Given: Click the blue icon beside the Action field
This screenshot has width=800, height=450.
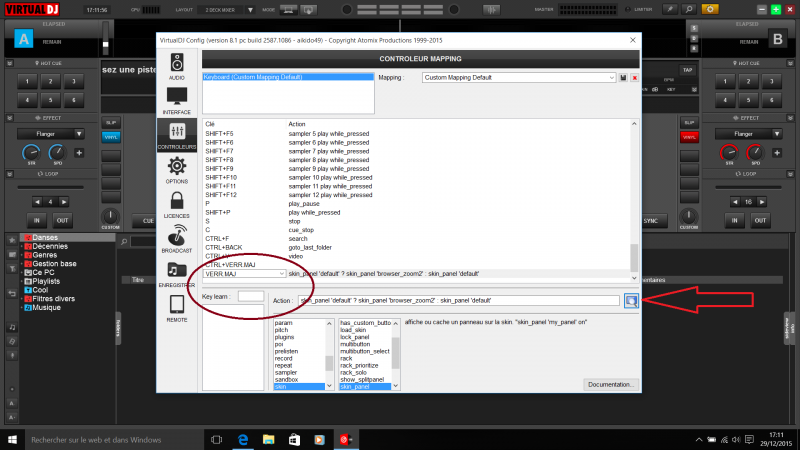Looking at the screenshot, I should coord(631,299).
